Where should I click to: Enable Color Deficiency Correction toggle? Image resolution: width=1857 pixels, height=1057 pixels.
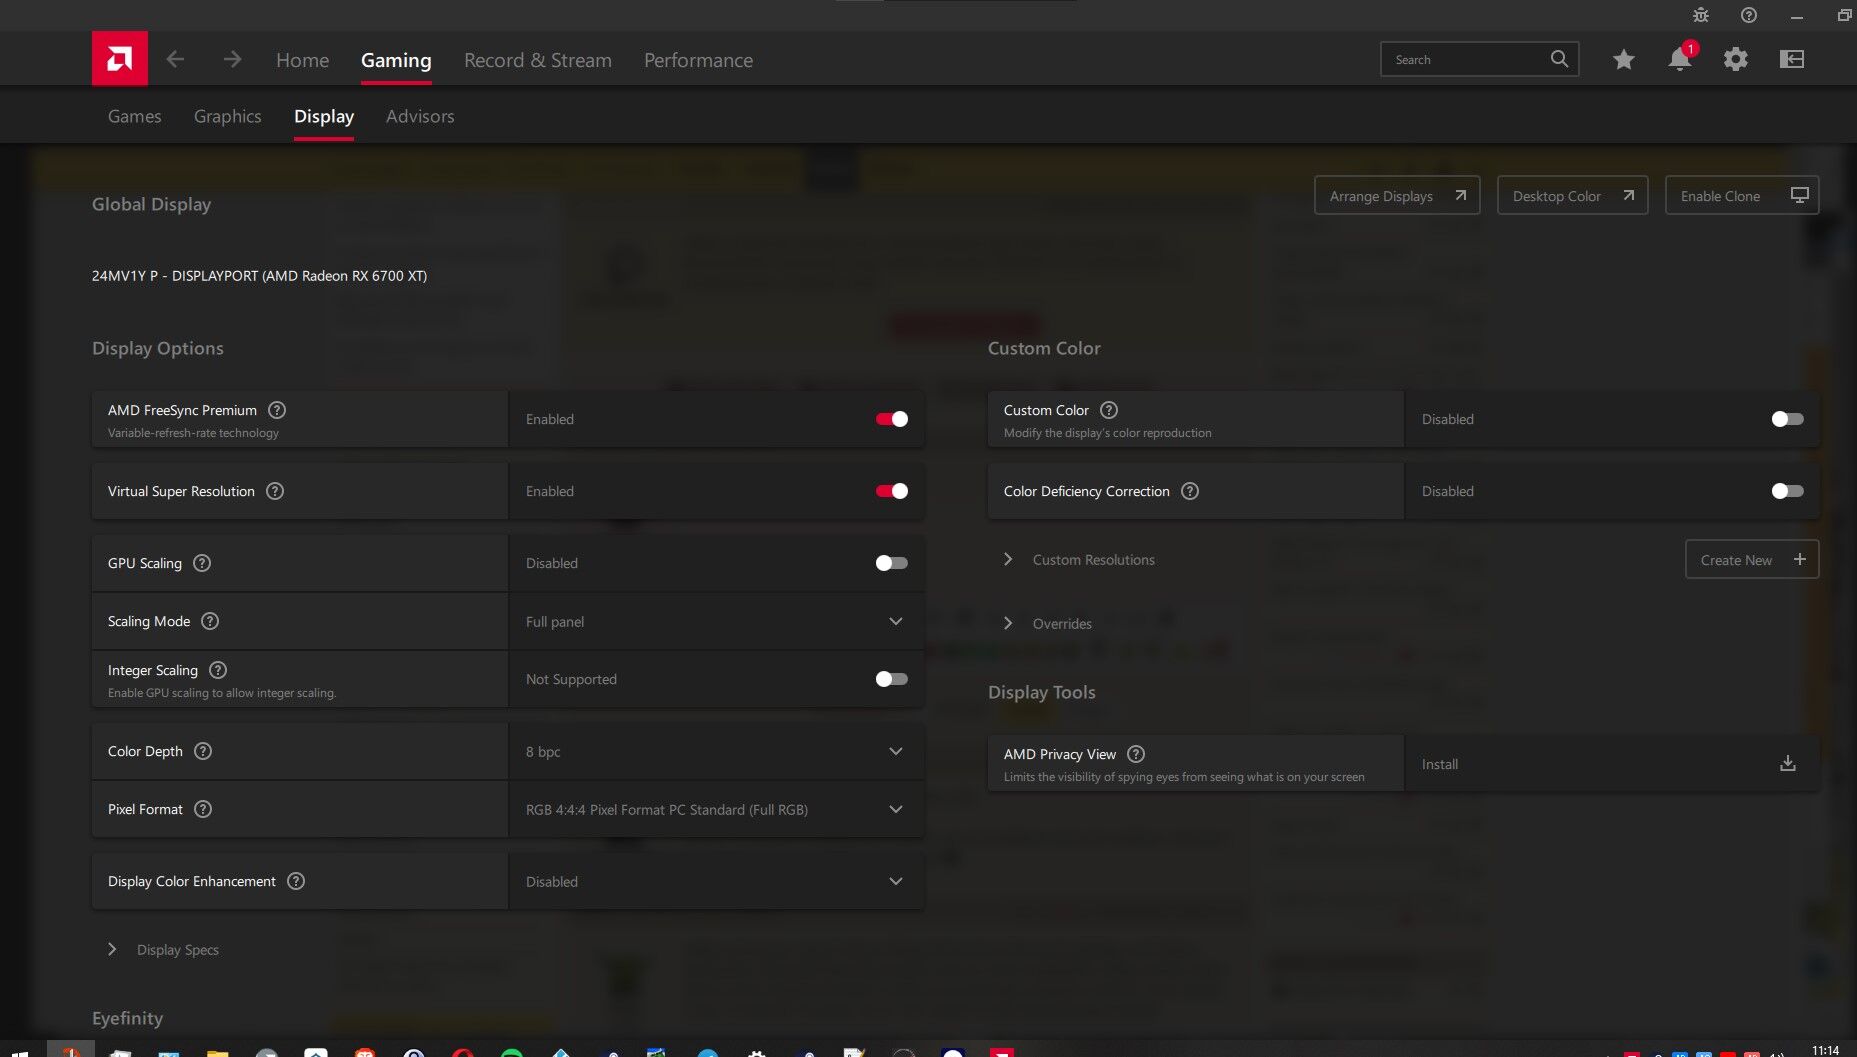[x=1788, y=491]
